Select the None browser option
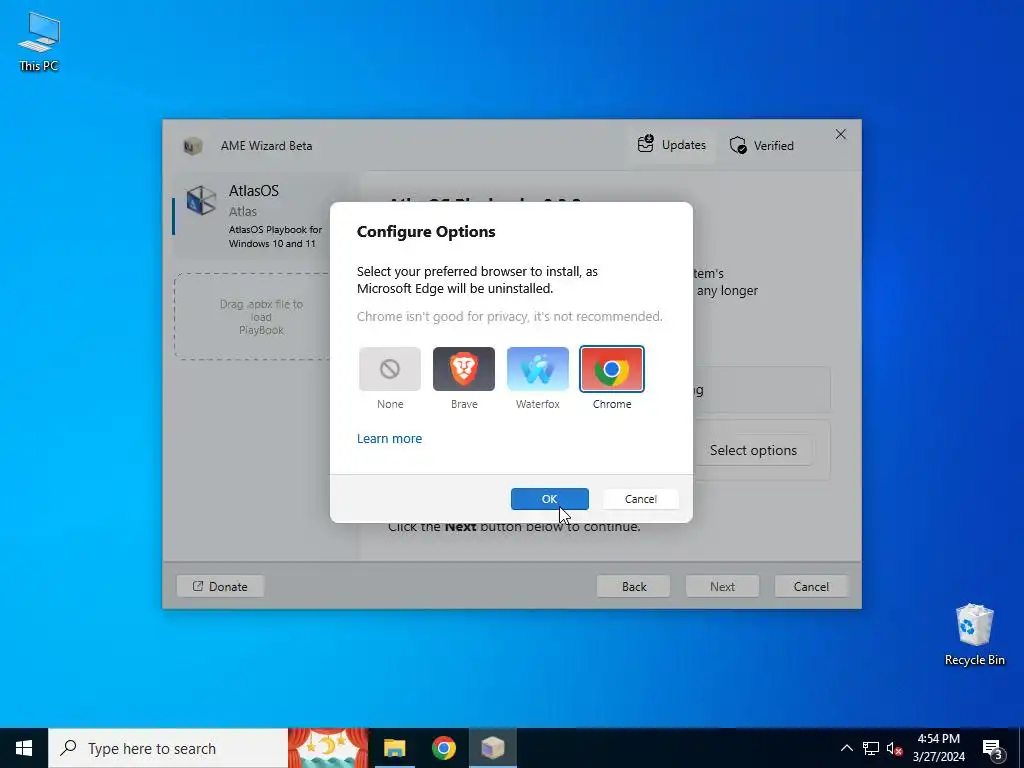The image size is (1024, 768). (x=390, y=369)
